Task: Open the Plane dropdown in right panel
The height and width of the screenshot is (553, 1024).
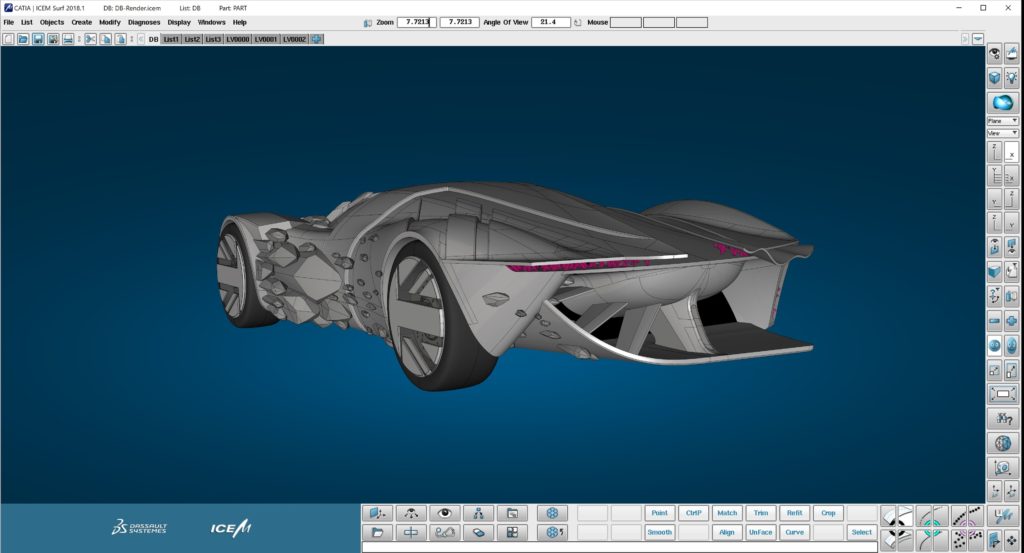Action: 1002,120
